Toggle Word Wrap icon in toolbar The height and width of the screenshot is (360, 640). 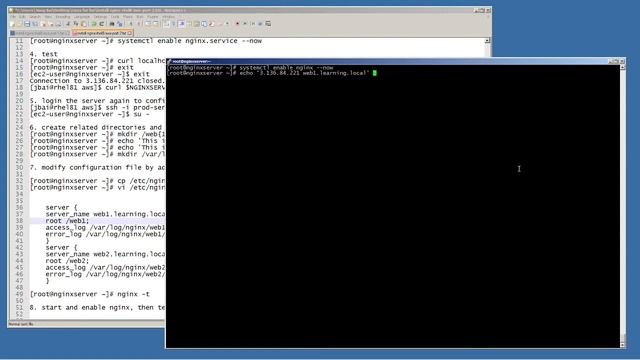click(166, 24)
